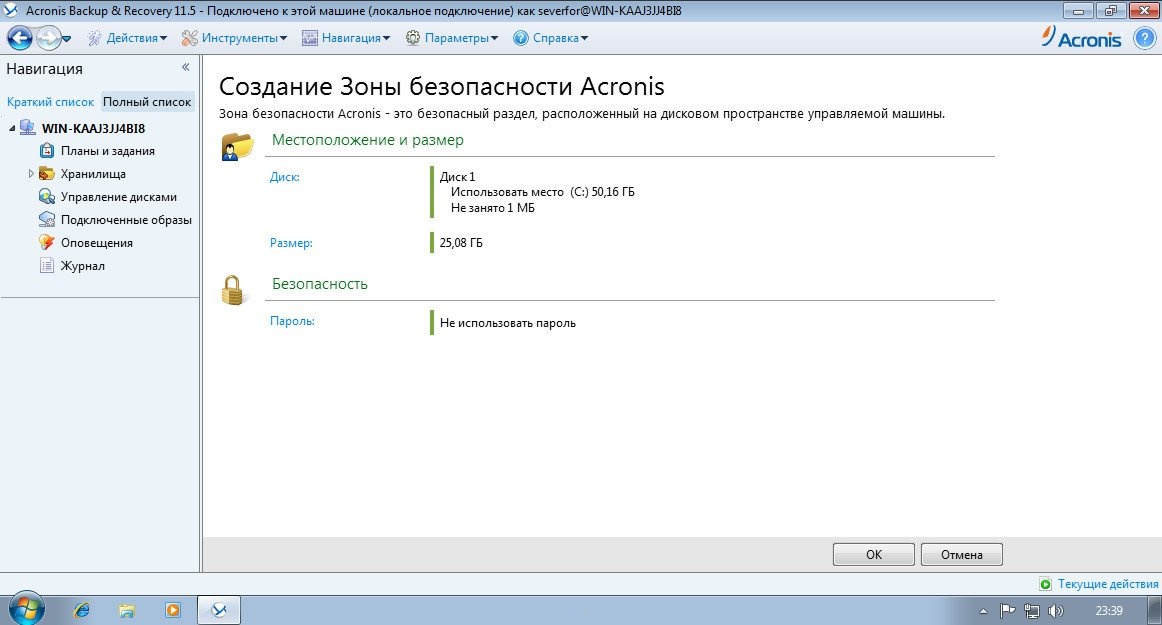Go back with the blue back arrow
Image resolution: width=1162 pixels, height=625 pixels.
point(20,38)
